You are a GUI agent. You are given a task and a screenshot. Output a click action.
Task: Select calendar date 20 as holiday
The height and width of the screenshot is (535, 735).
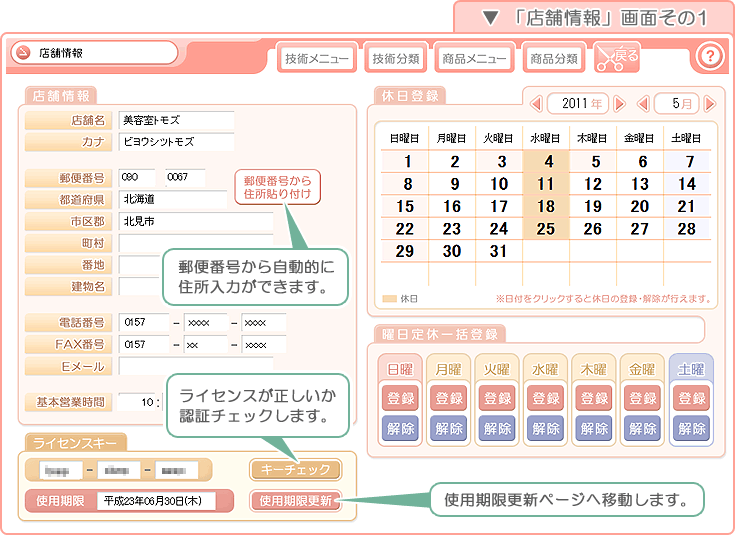point(639,206)
